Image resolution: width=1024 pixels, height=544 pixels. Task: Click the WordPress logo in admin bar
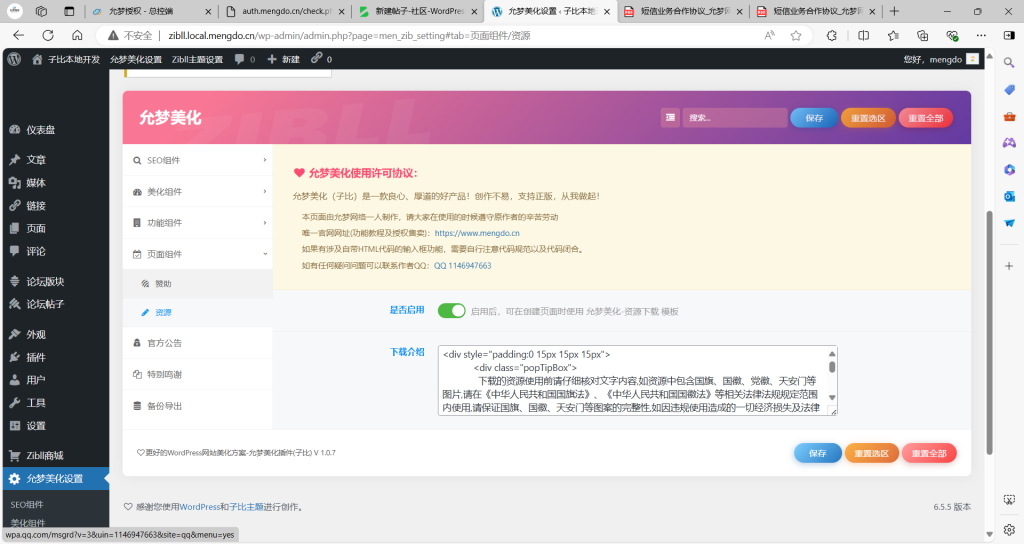click(x=13, y=59)
